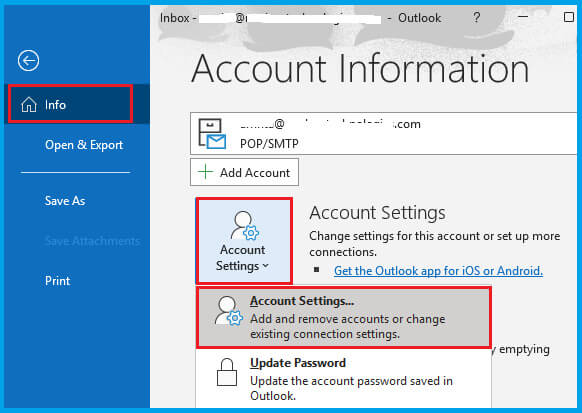Go back using the circled arrow icon

(28, 60)
